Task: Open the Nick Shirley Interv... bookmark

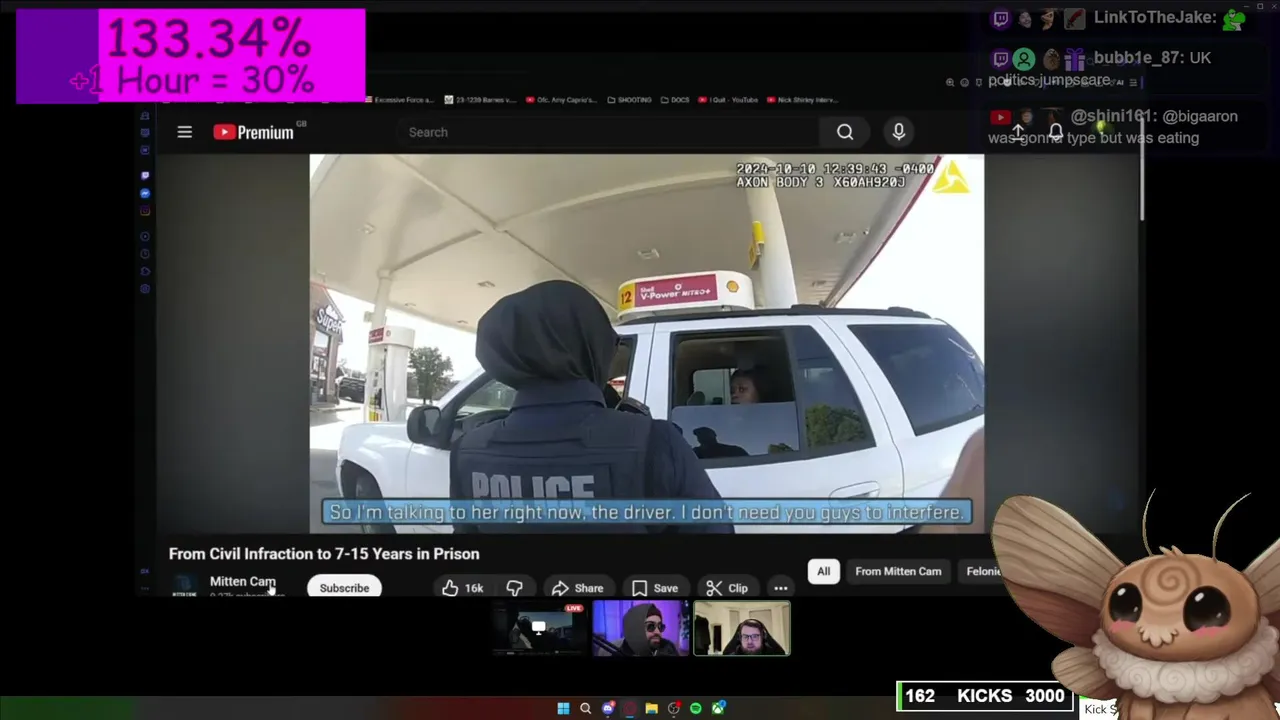Action: [803, 100]
